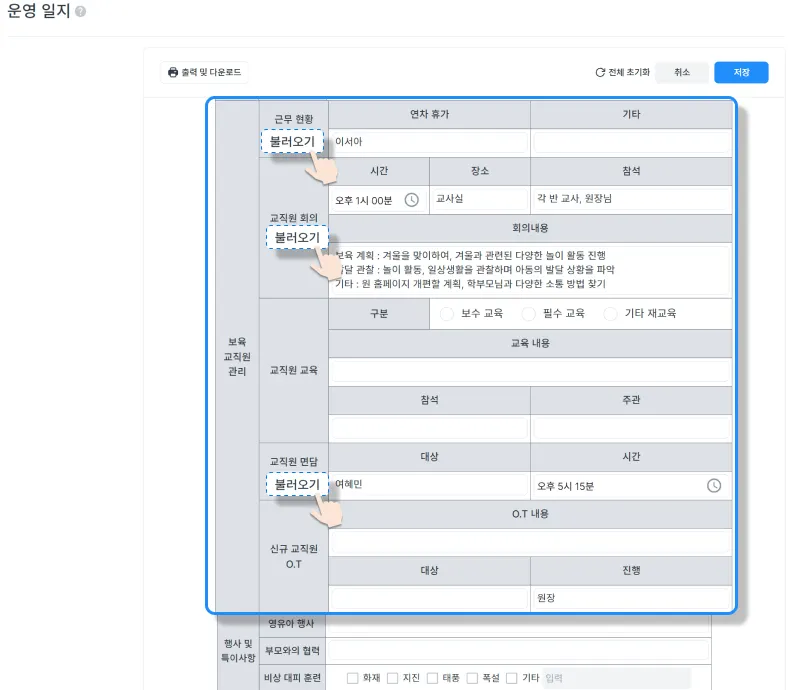Click the 오후 5시 15분 time field
Viewport: 793px width, 690px height.
(632, 486)
